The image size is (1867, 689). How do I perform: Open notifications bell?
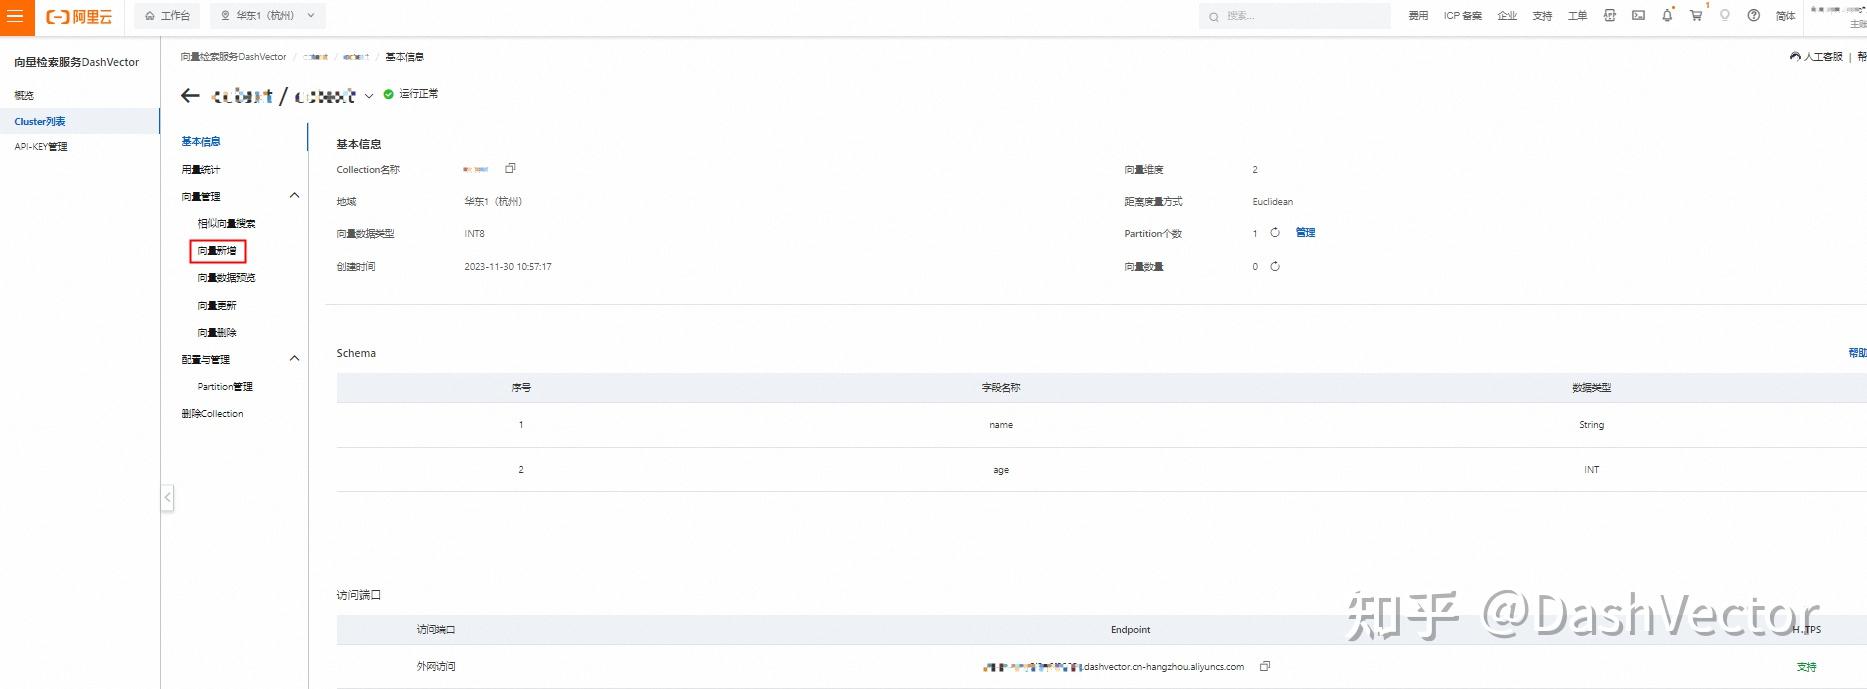pyautogui.click(x=1667, y=16)
